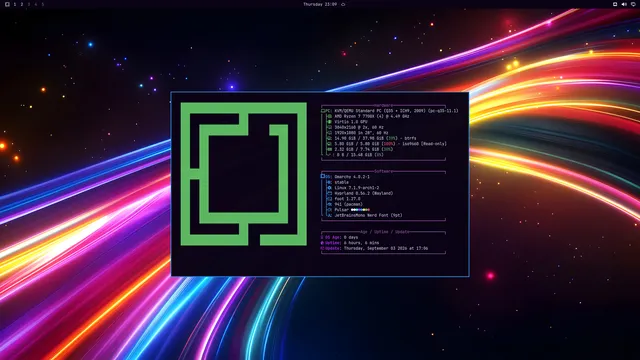Switch to workspace 3
The width and height of the screenshot is (640, 360).
point(29,4)
